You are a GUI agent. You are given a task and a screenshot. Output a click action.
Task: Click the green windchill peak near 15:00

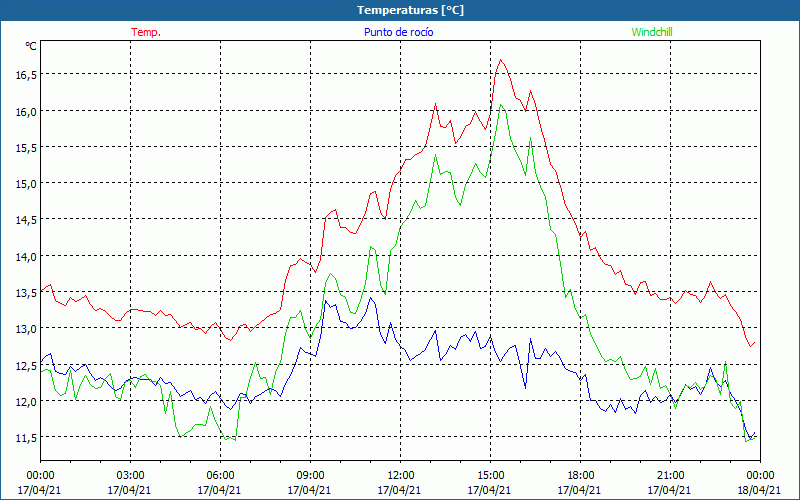(x=501, y=105)
